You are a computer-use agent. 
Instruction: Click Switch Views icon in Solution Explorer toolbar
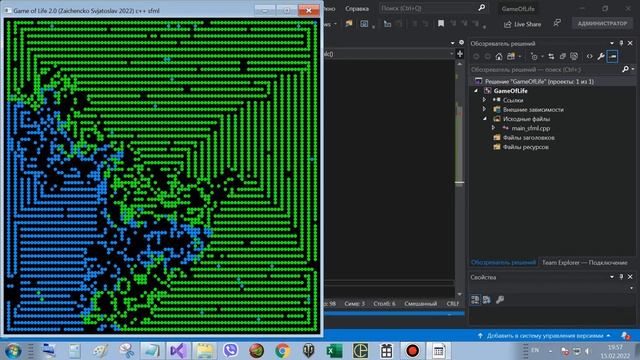coord(511,57)
